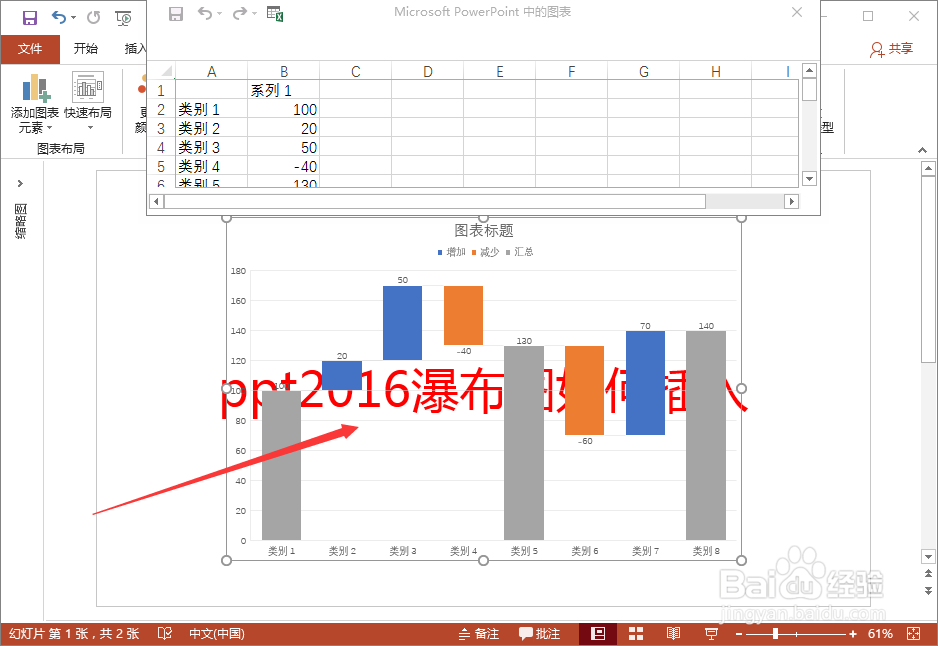The height and width of the screenshot is (646, 938).
Task: Maximize the PowerPoint window
Action: tap(868, 16)
